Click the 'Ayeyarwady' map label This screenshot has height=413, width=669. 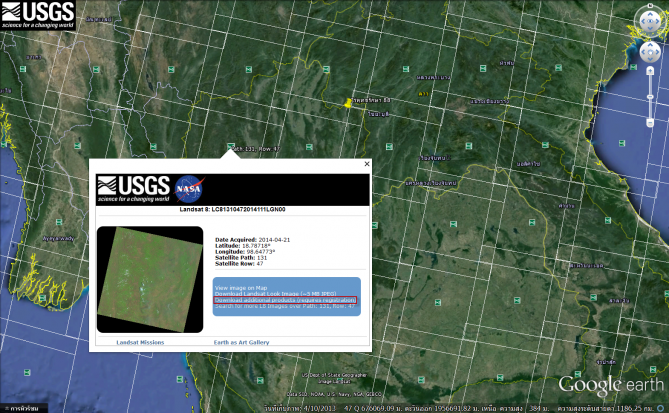point(58,238)
